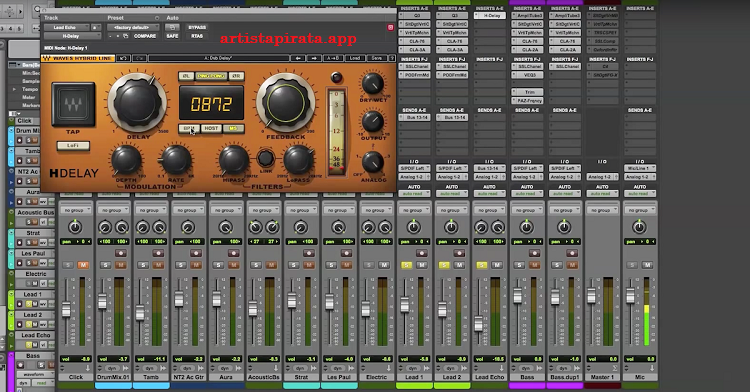Click the HIPASS filter knob

[234, 160]
